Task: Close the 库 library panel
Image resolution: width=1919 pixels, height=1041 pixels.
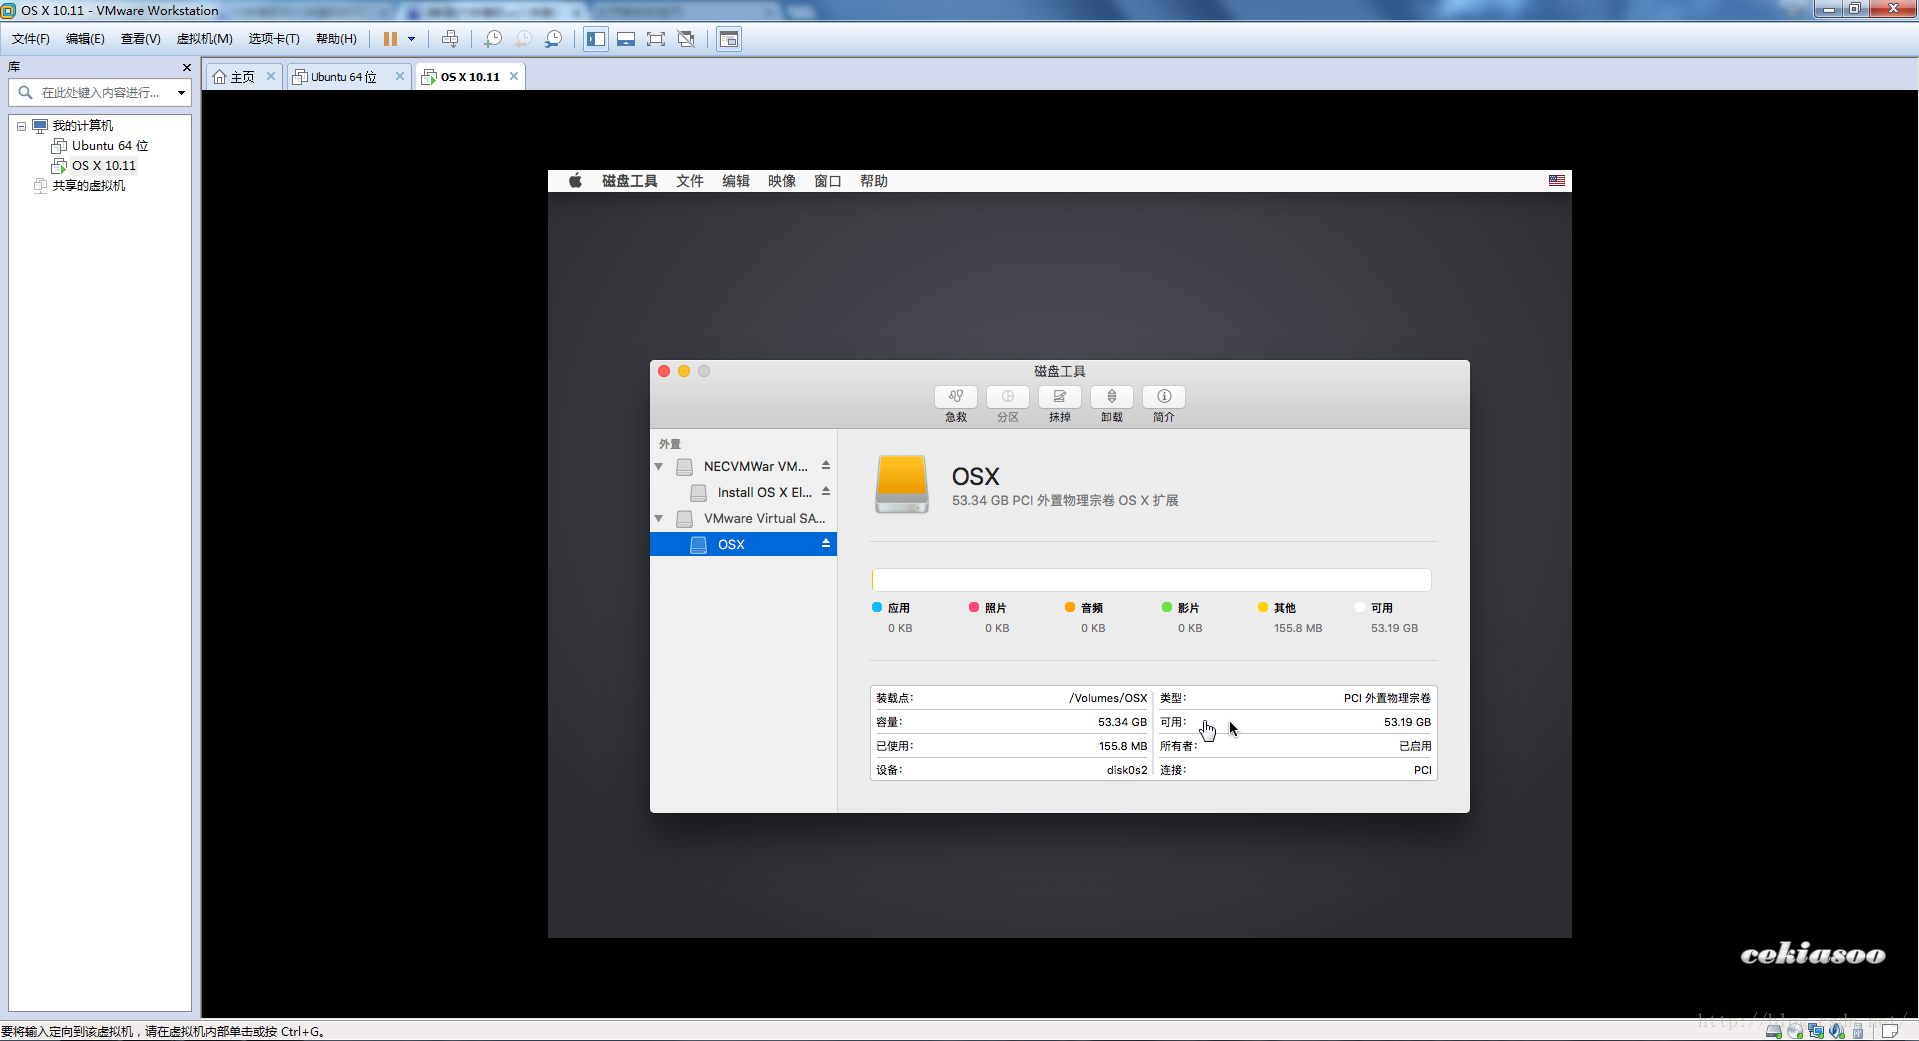Action: [186, 67]
